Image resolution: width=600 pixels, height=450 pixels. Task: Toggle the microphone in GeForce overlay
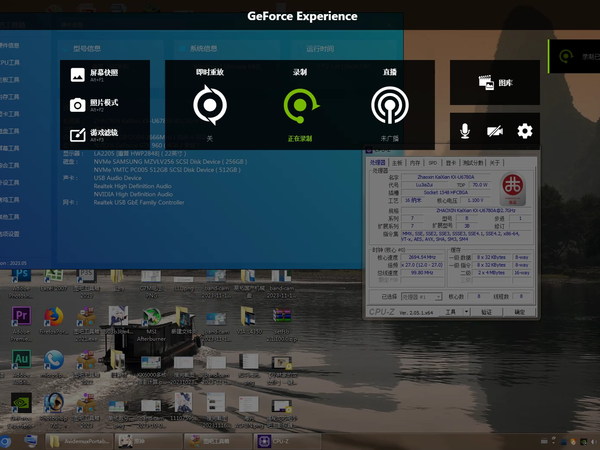465,131
